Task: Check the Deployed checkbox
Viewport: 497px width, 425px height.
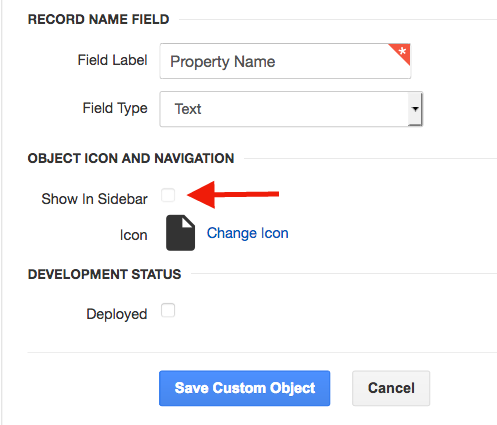Action: 168,310
